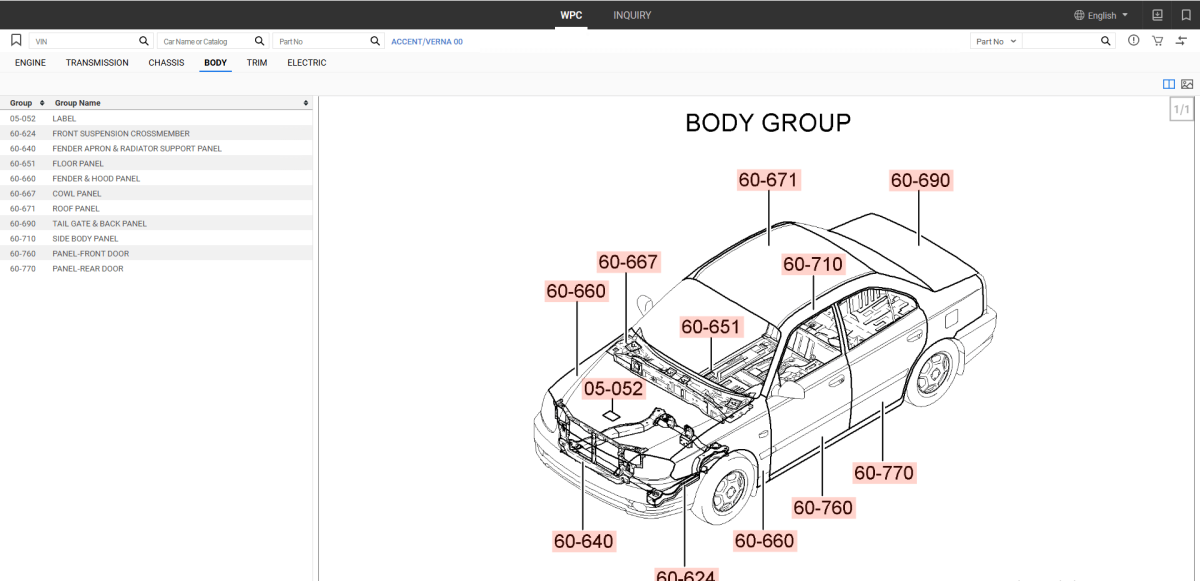Switch to the ENGINE tab
This screenshot has height=581, width=1200.
pos(30,63)
